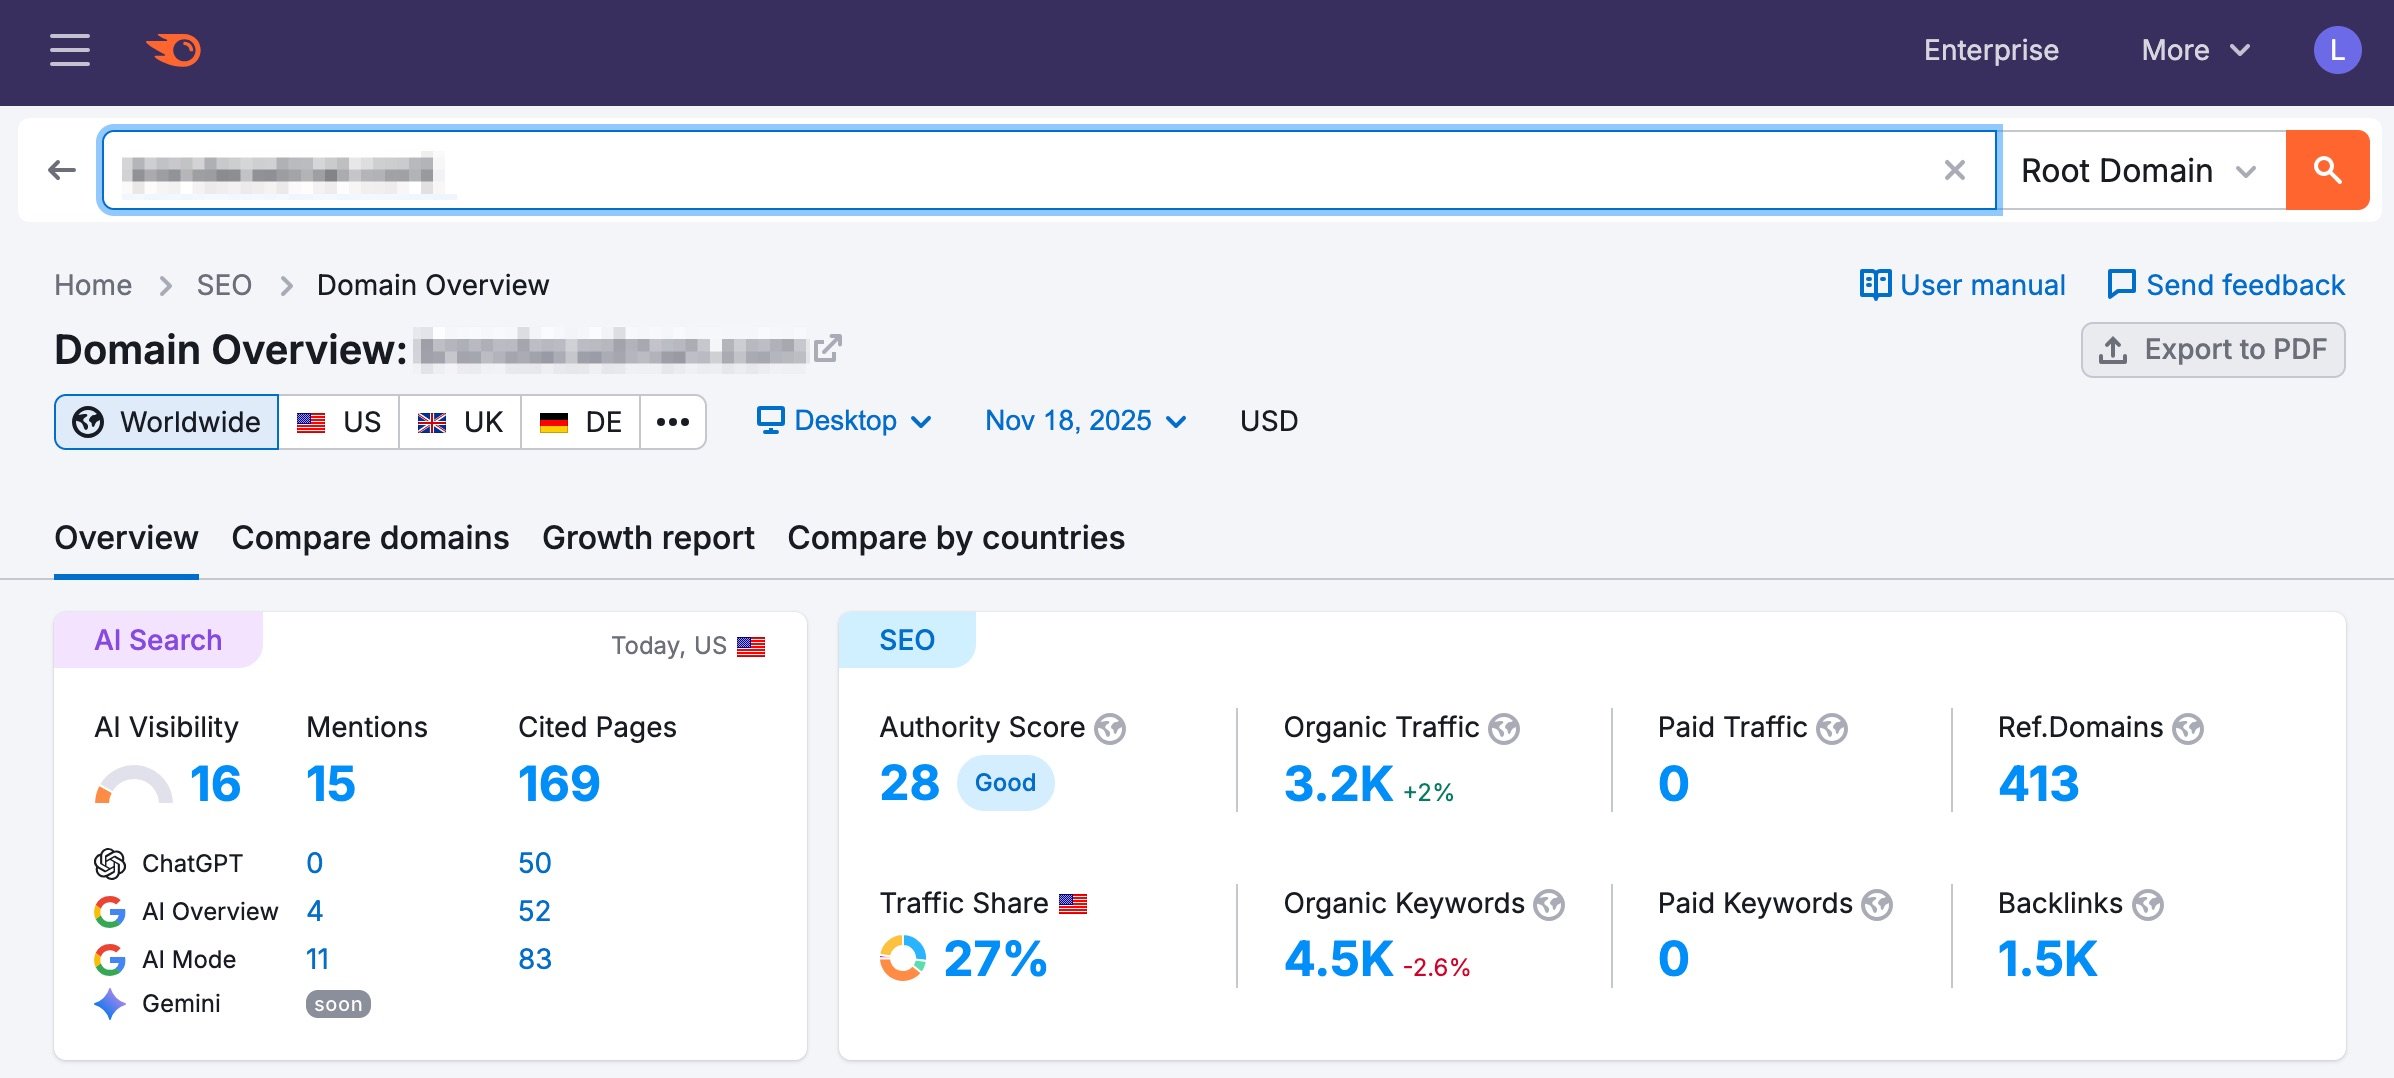Click the Gemini icon in AI Search

click(108, 1003)
